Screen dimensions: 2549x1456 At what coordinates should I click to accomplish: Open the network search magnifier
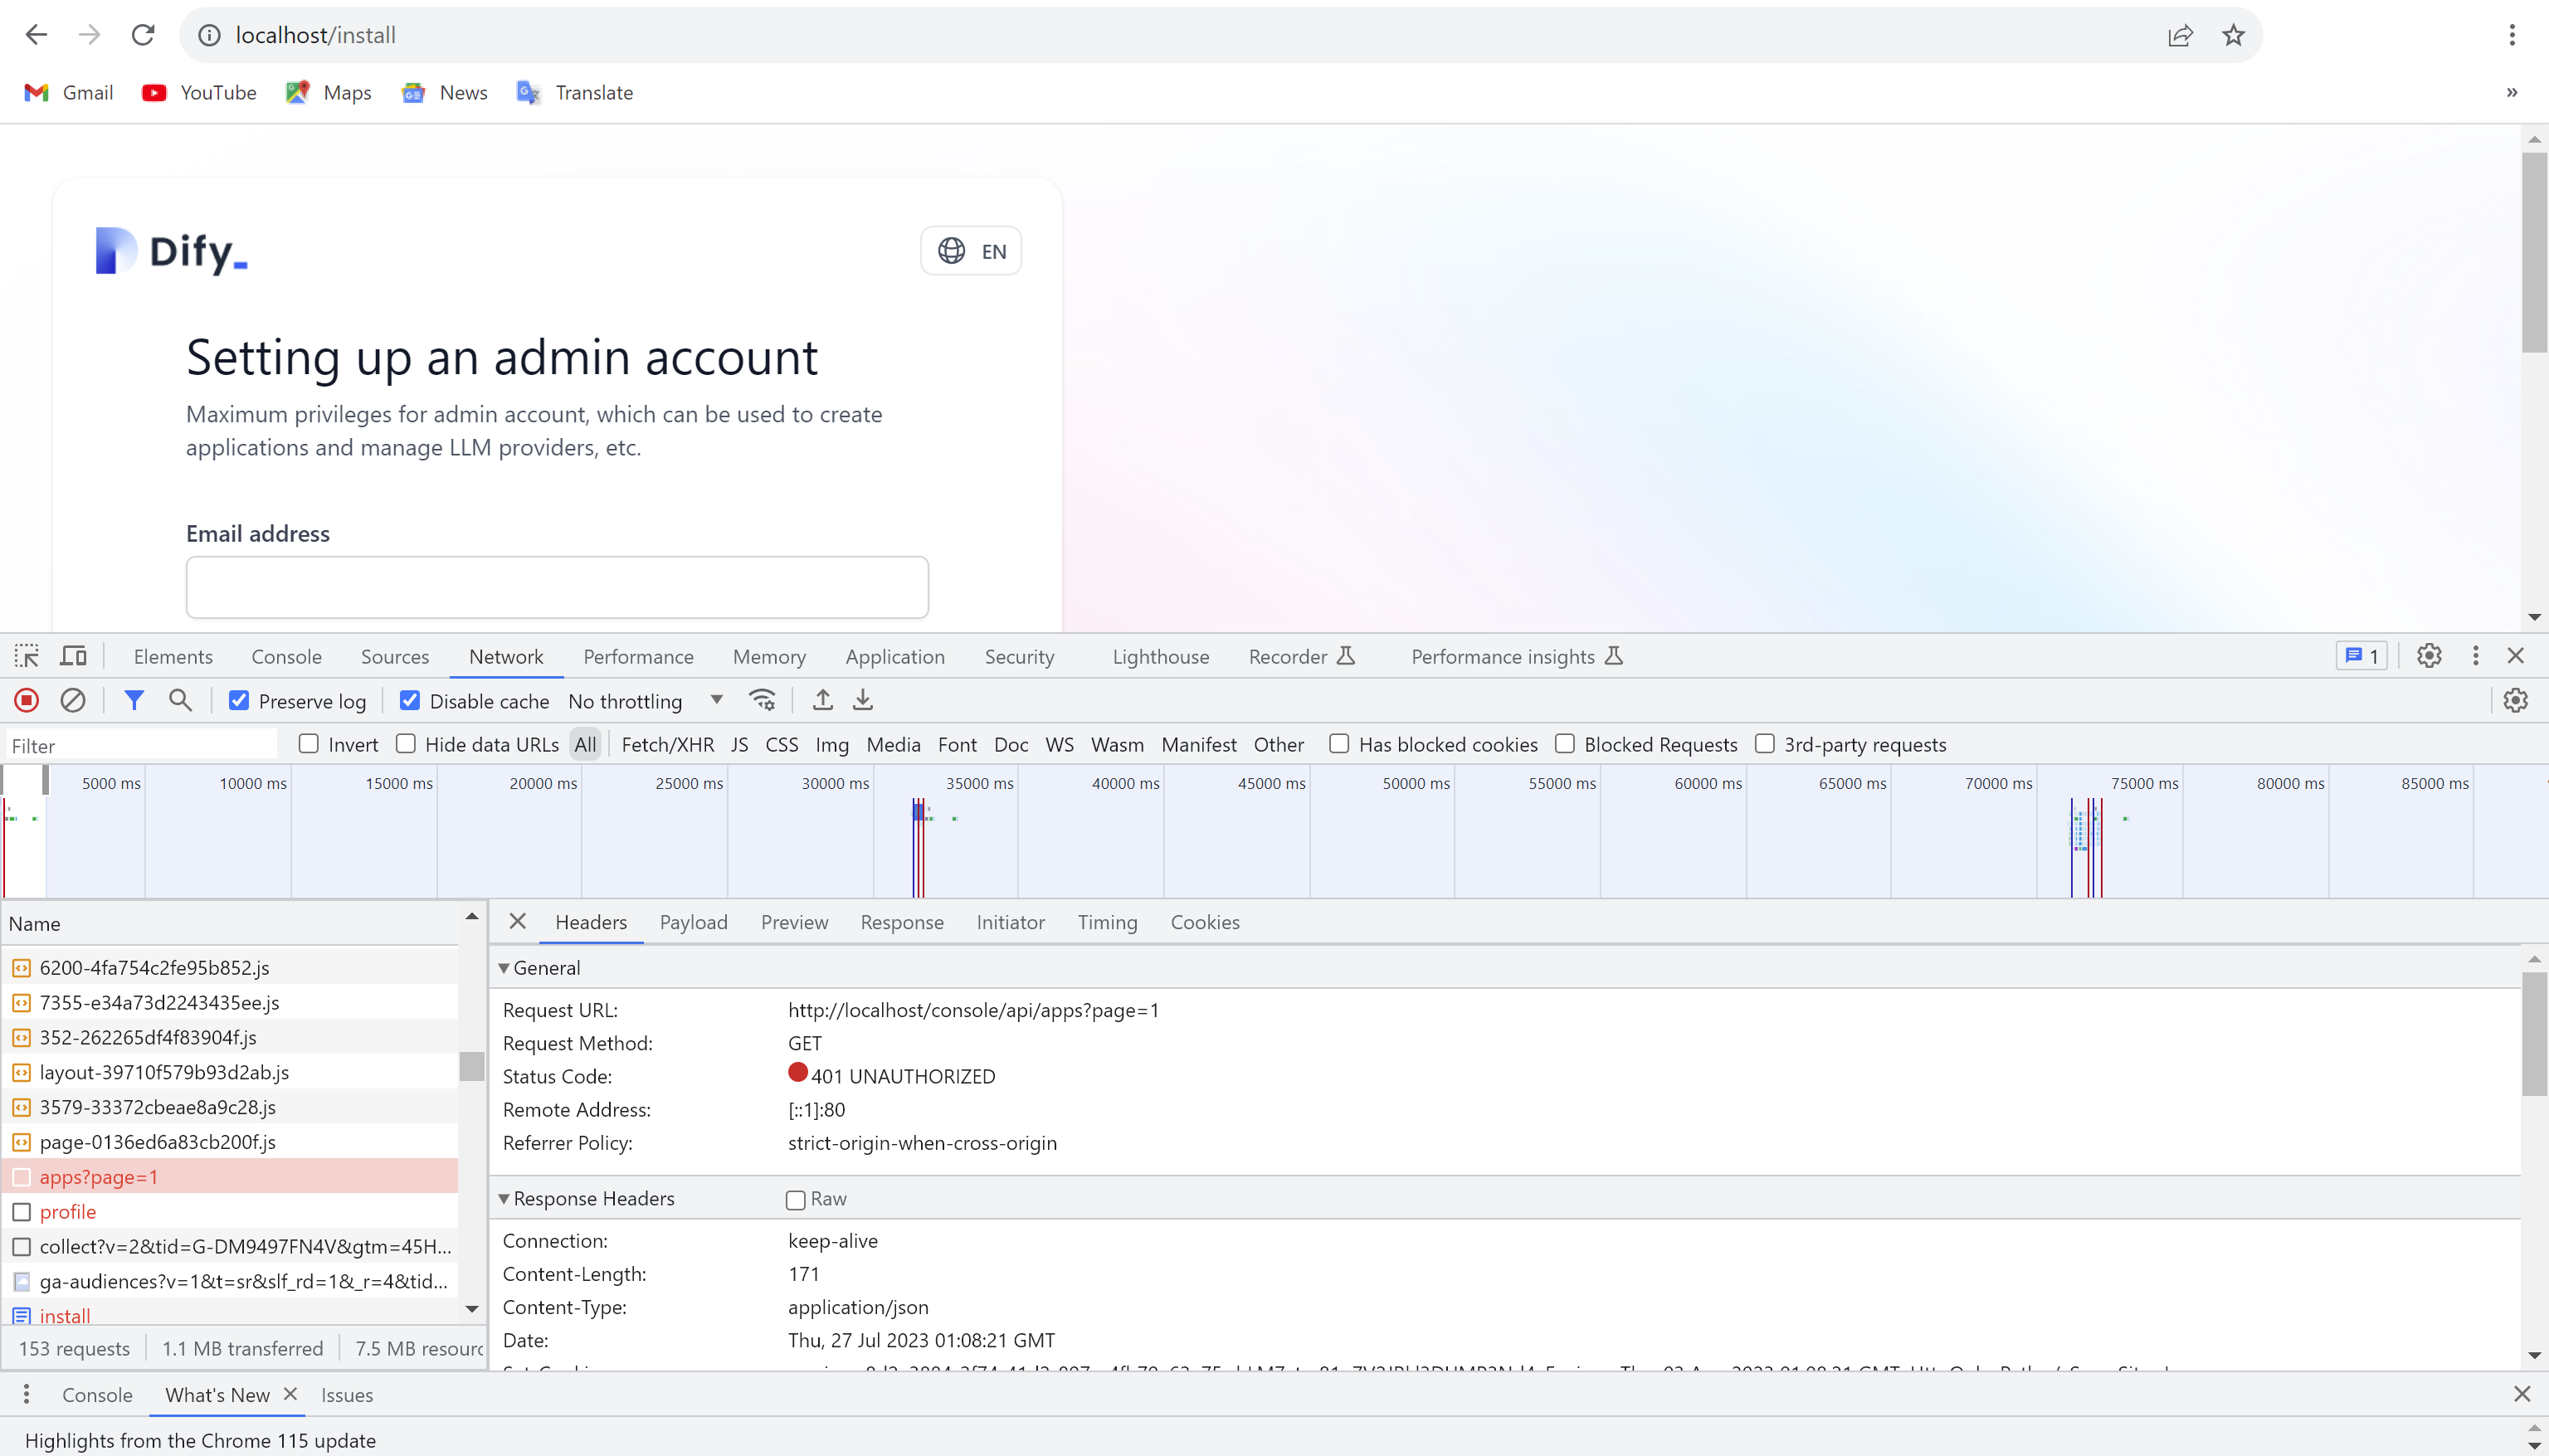coord(180,700)
